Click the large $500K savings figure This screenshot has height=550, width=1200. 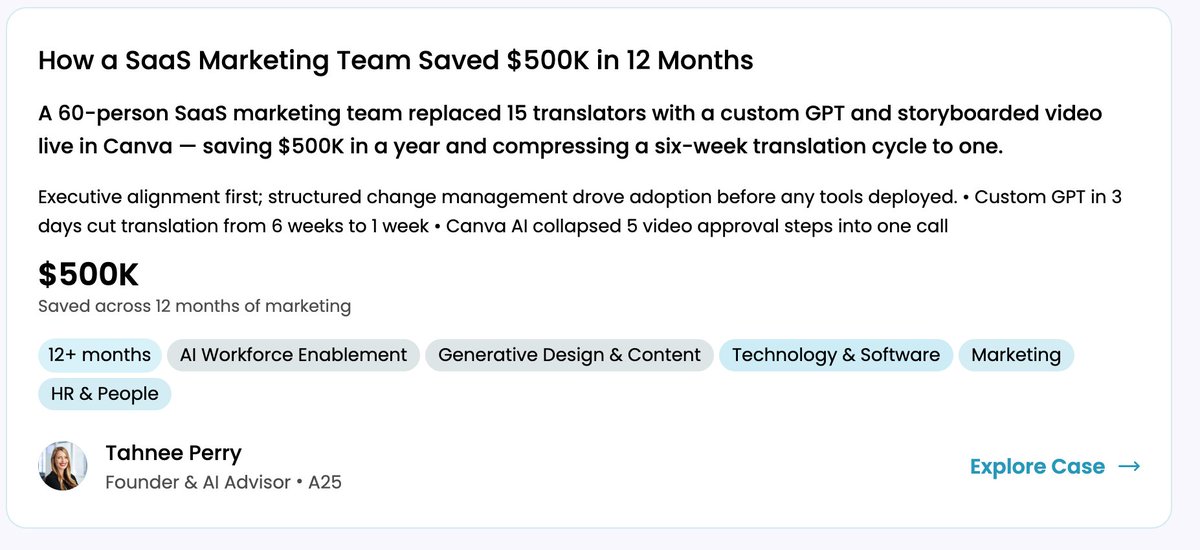[88, 273]
